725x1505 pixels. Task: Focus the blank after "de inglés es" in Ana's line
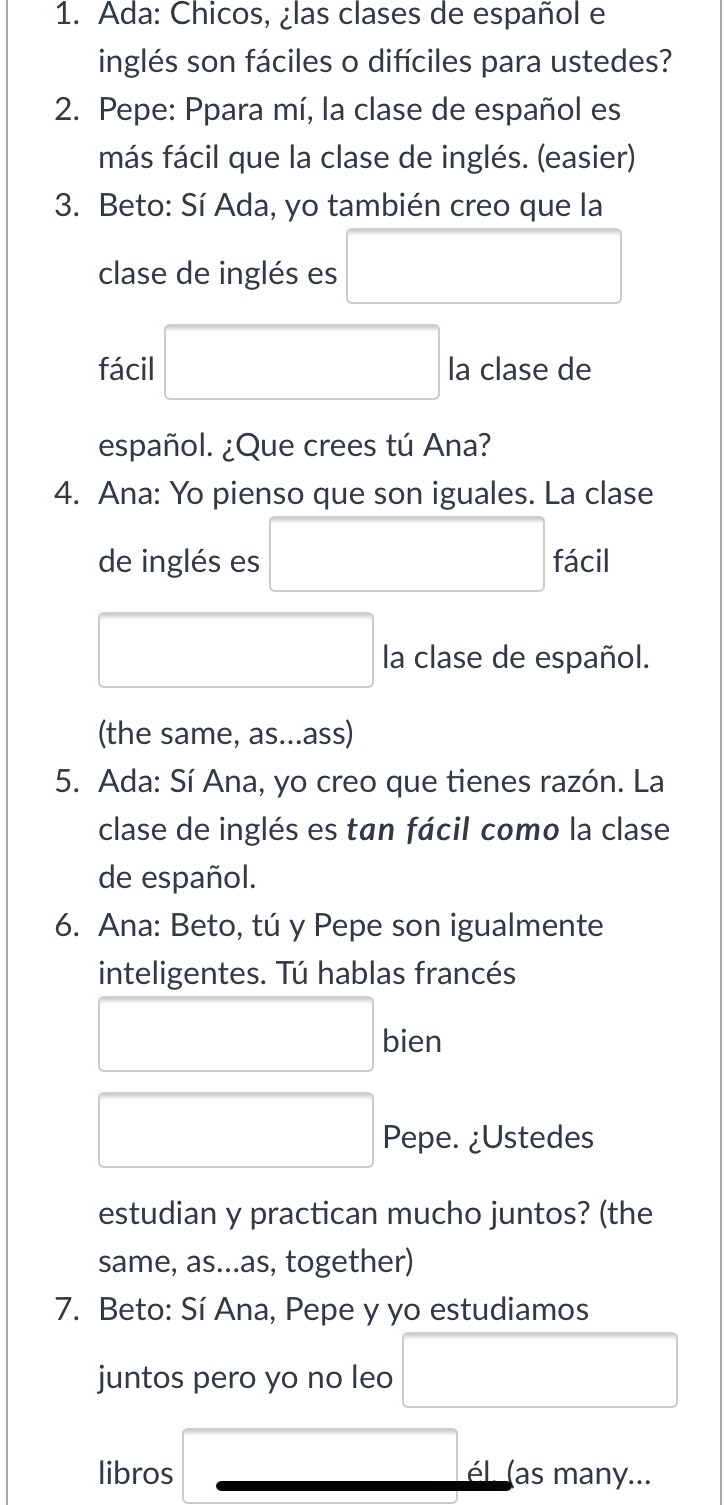point(407,554)
